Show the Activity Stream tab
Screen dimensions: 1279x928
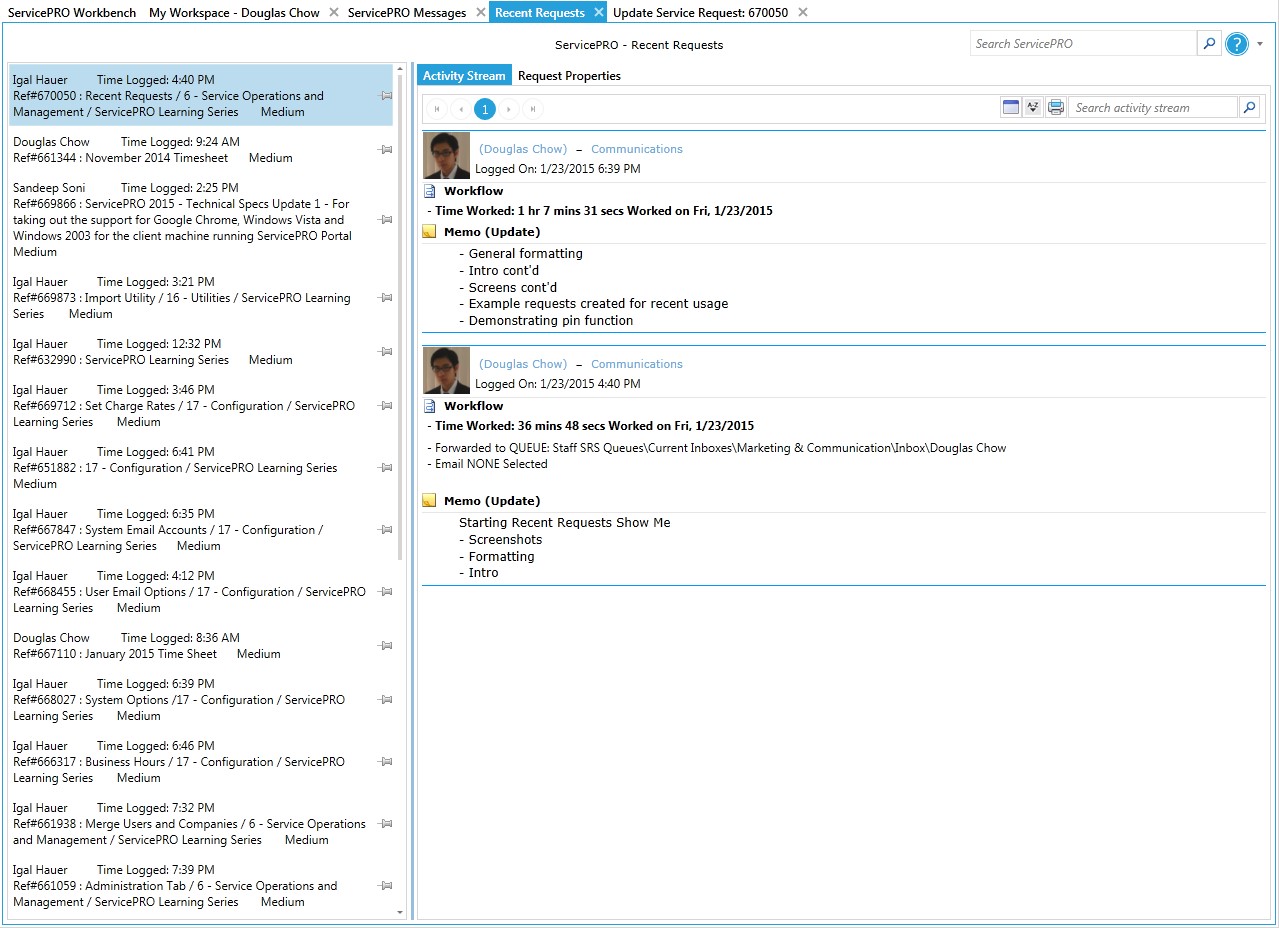pos(464,76)
